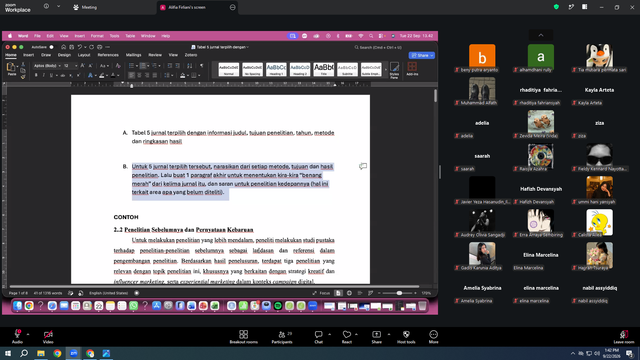Click the Text Effects letter A icon
Viewport: 640px width, 360px height.
[90, 76]
